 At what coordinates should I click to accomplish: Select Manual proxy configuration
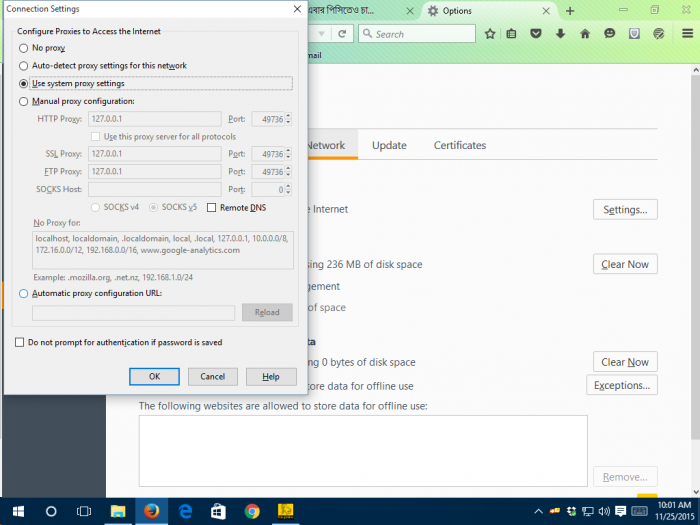[x=23, y=102]
